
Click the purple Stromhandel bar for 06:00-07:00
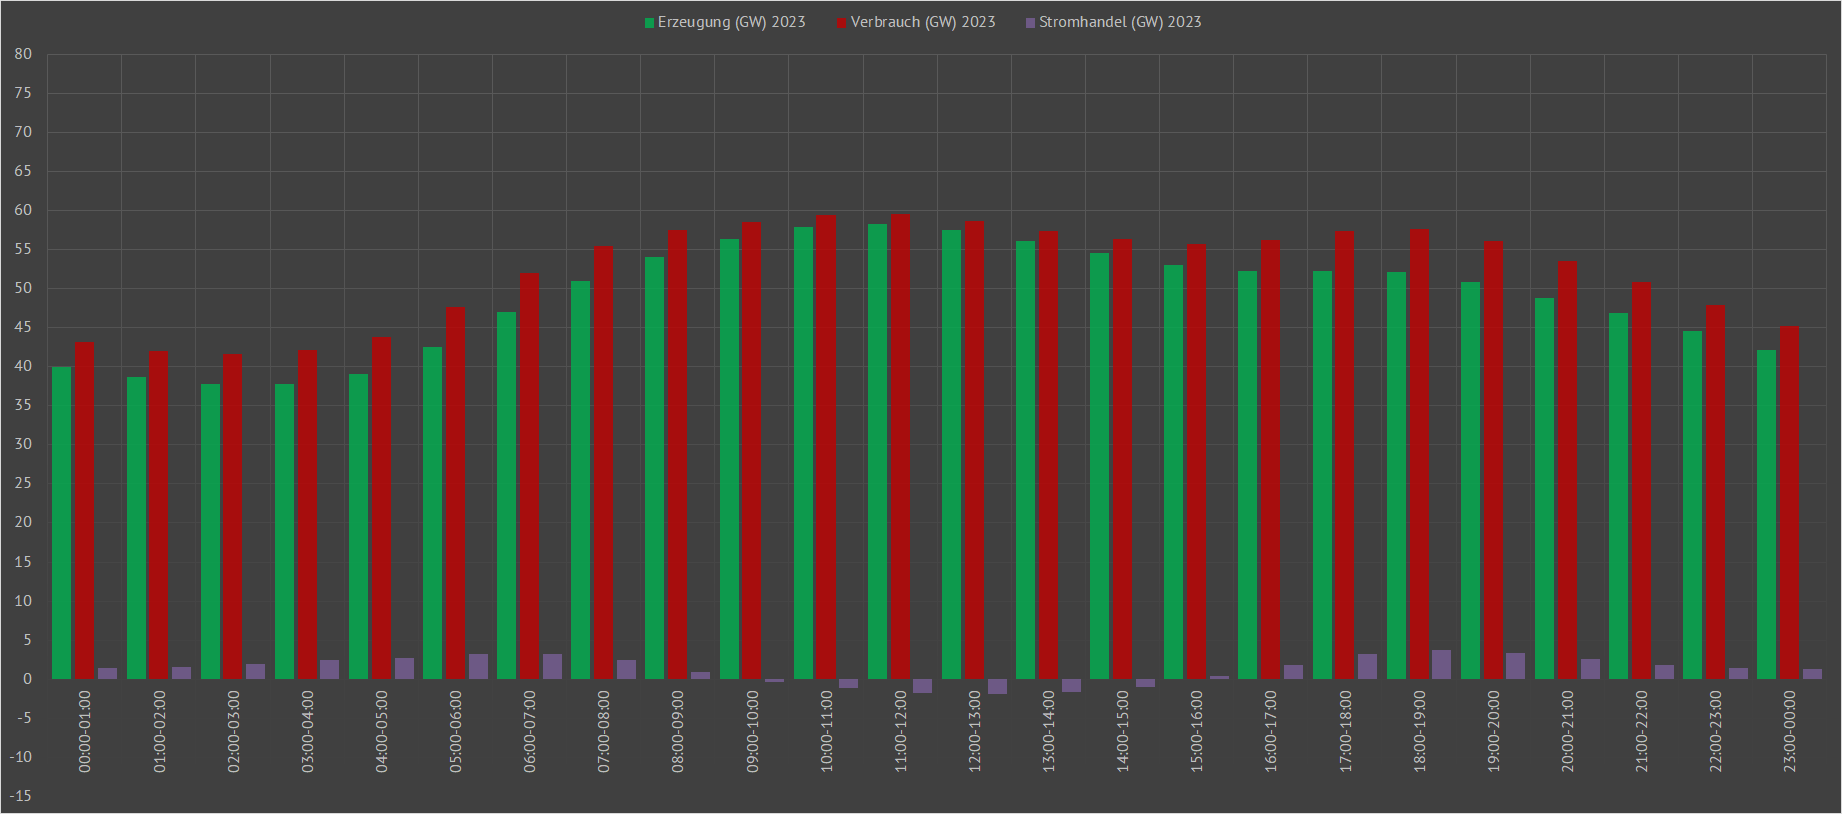(552, 667)
